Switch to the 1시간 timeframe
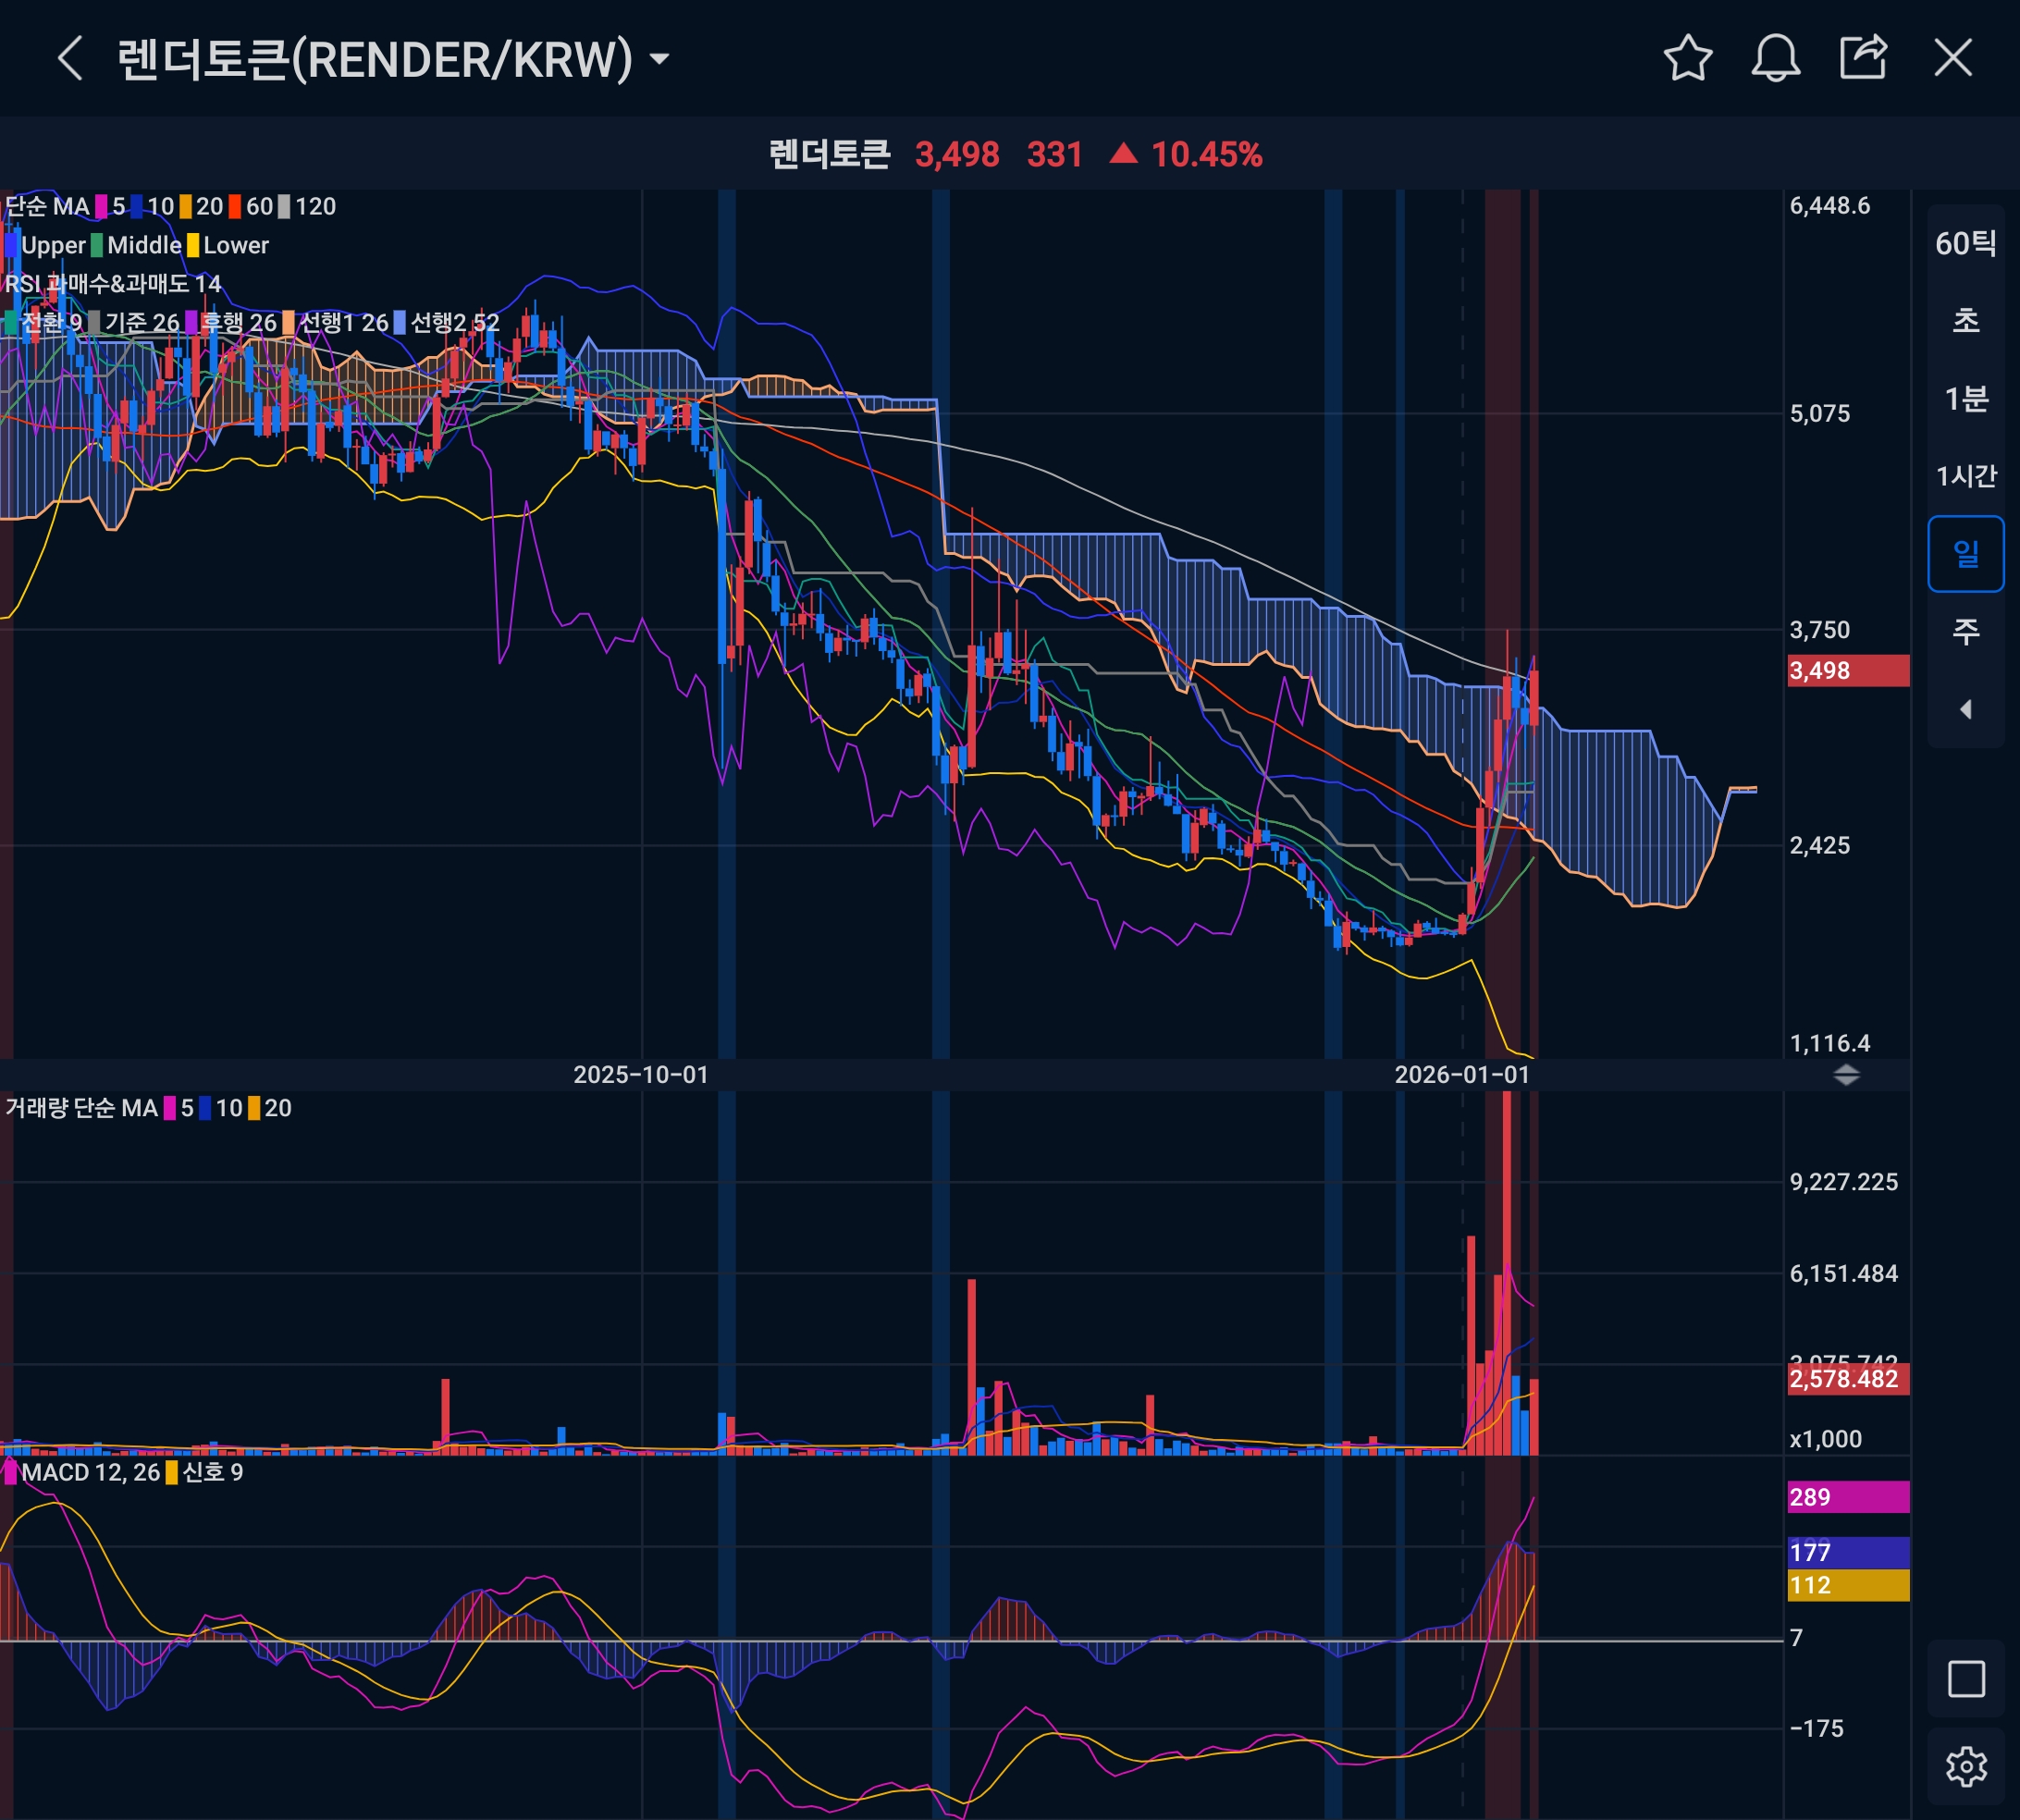The width and height of the screenshot is (2020, 1820). tap(1965, 476)
